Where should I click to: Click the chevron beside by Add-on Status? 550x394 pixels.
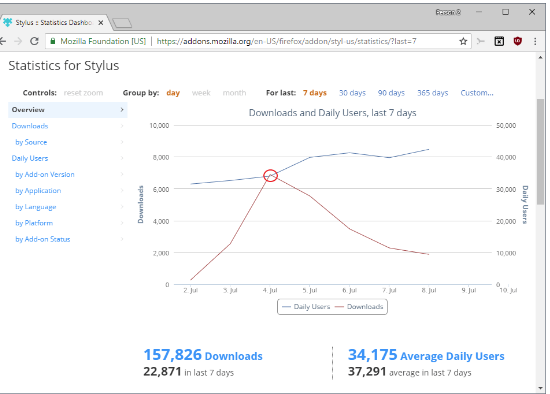122,239
